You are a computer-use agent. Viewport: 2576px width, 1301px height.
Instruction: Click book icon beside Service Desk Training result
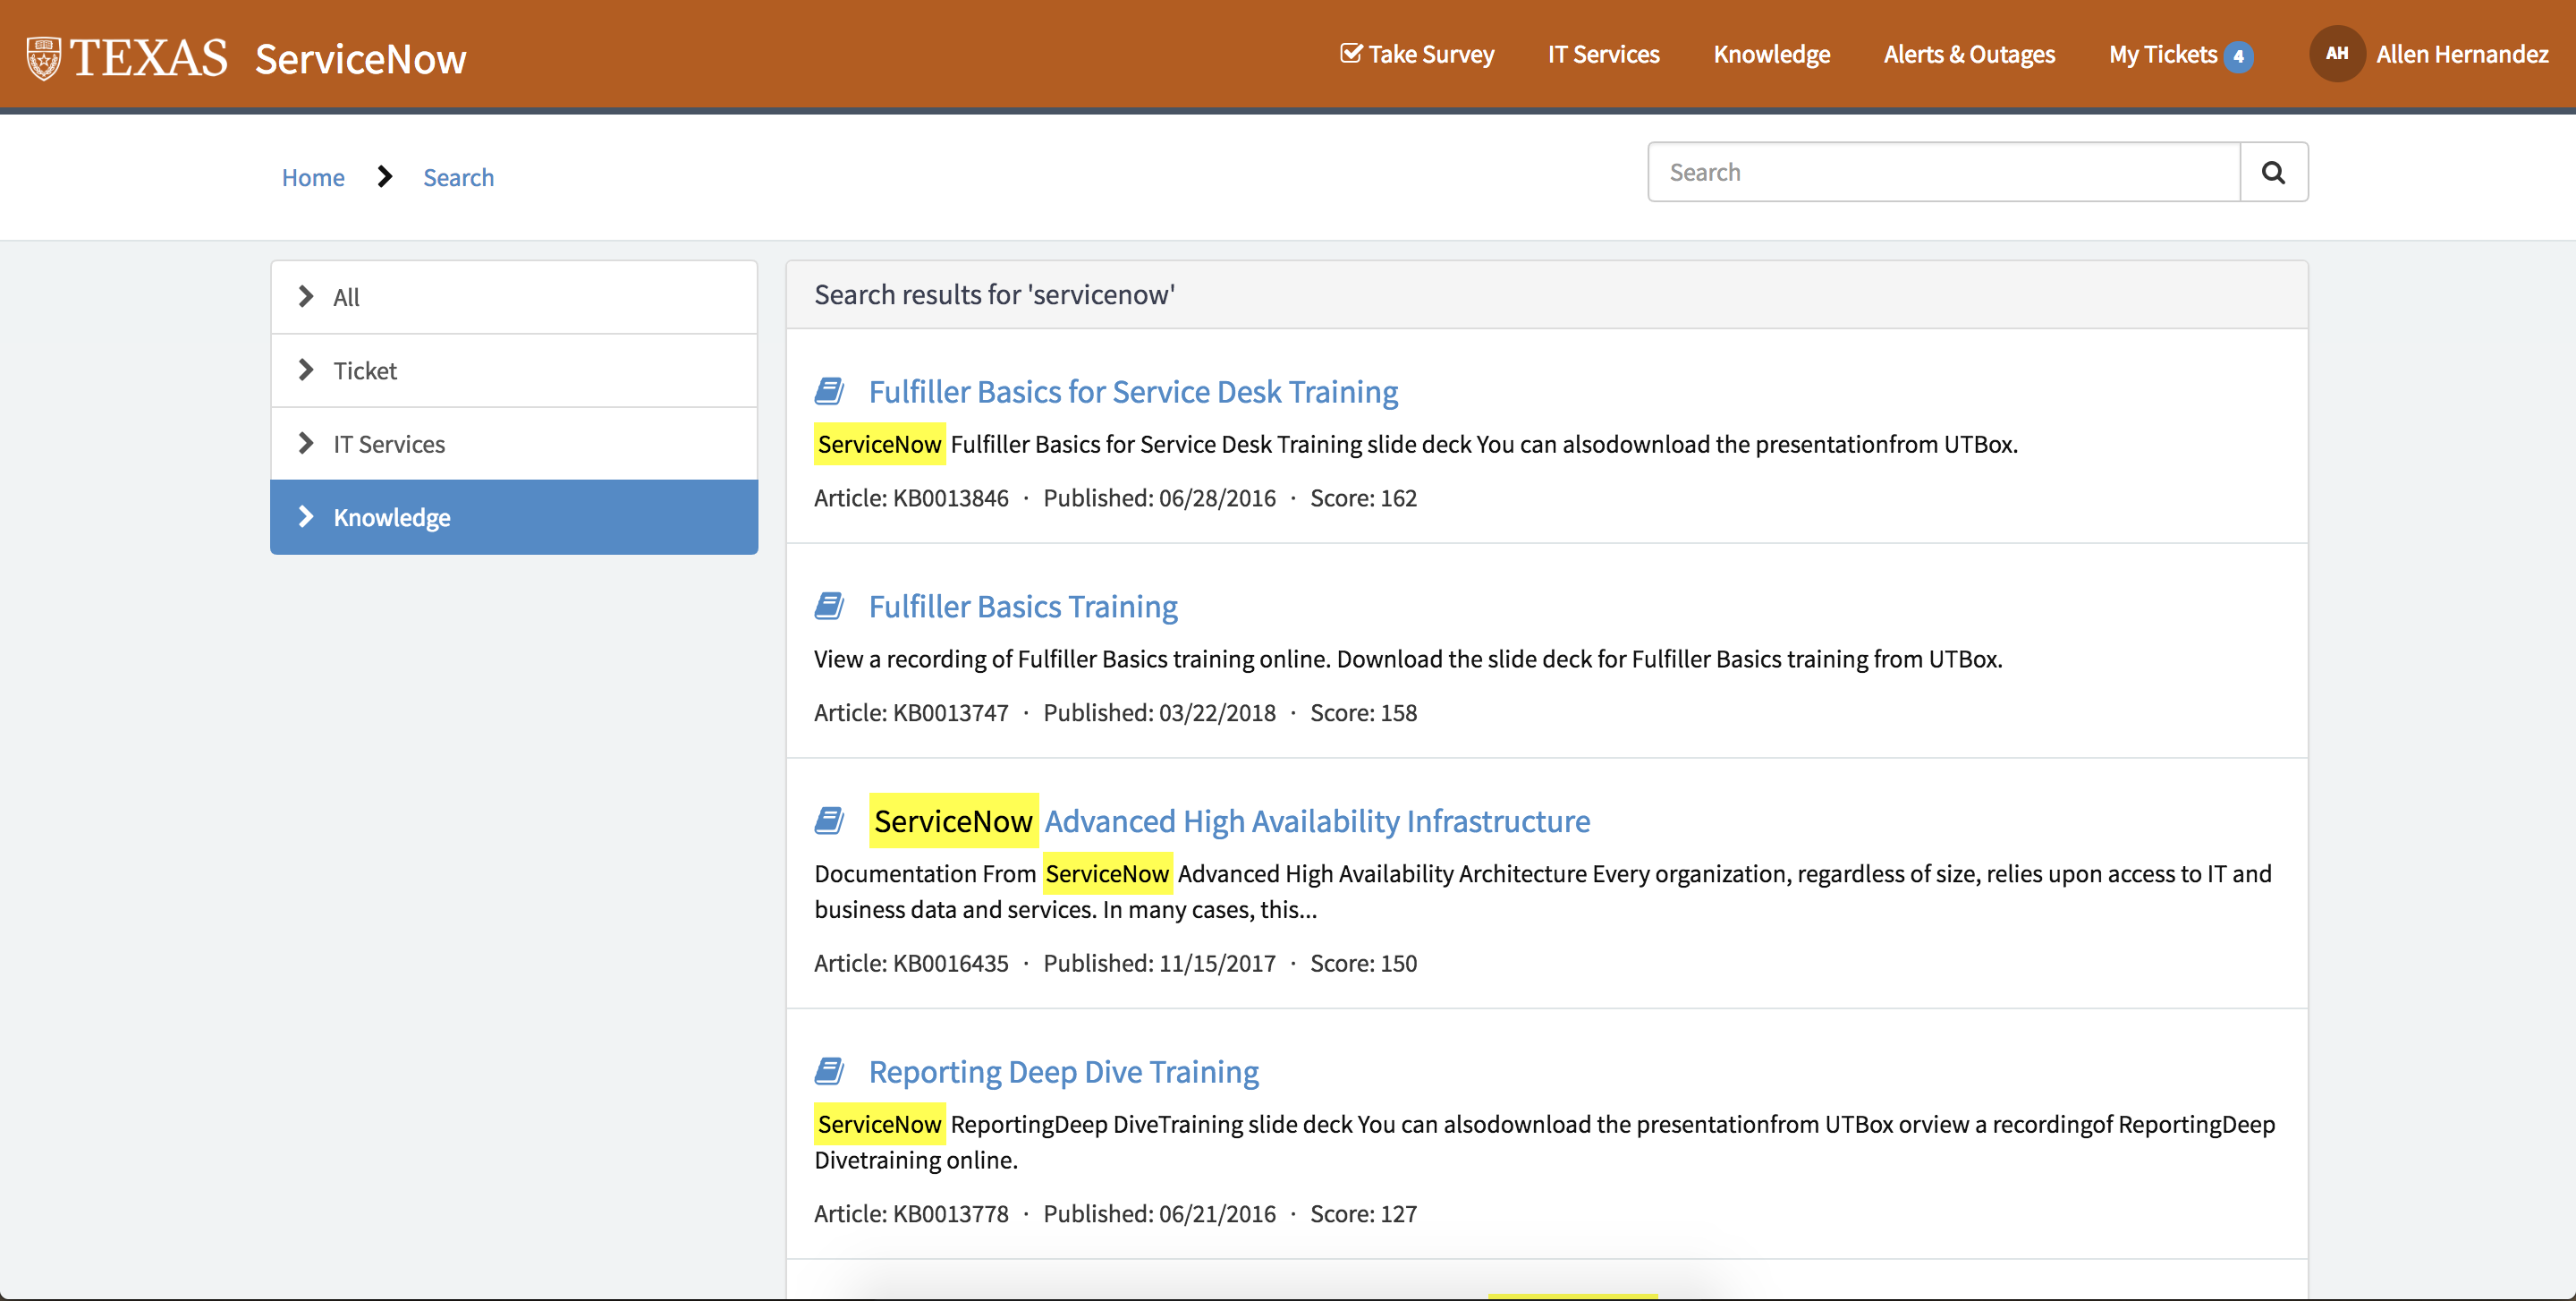(x=829, y=391)
